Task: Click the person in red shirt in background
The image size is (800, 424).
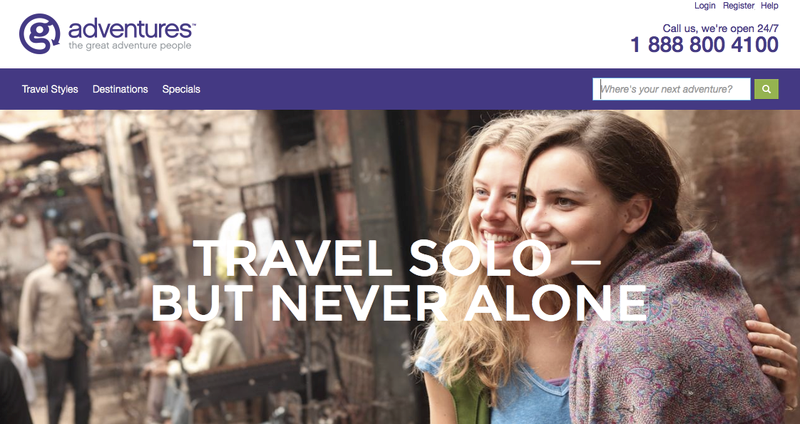Action: pyautogui.click(x=168, y=339)
